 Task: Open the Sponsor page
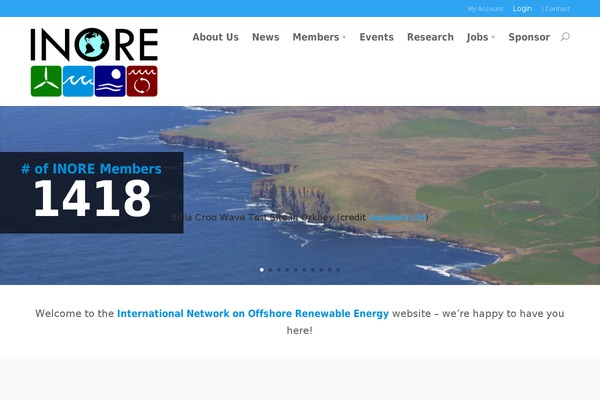pos(529,37)
